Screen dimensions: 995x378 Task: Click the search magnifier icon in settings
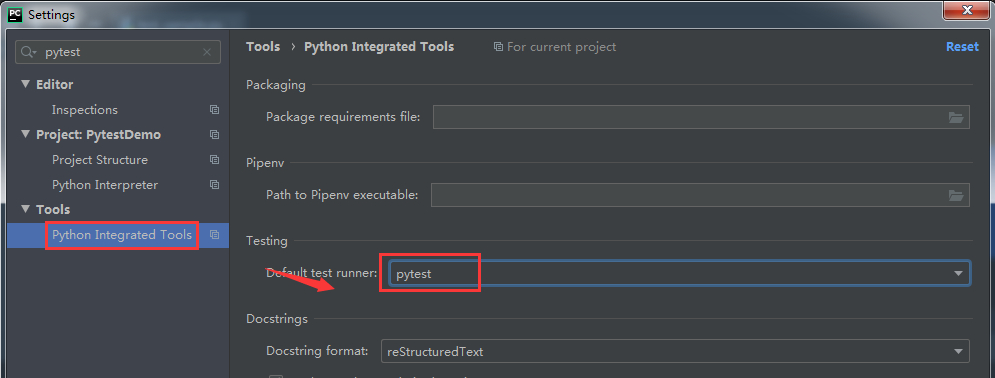click(29, 53)
